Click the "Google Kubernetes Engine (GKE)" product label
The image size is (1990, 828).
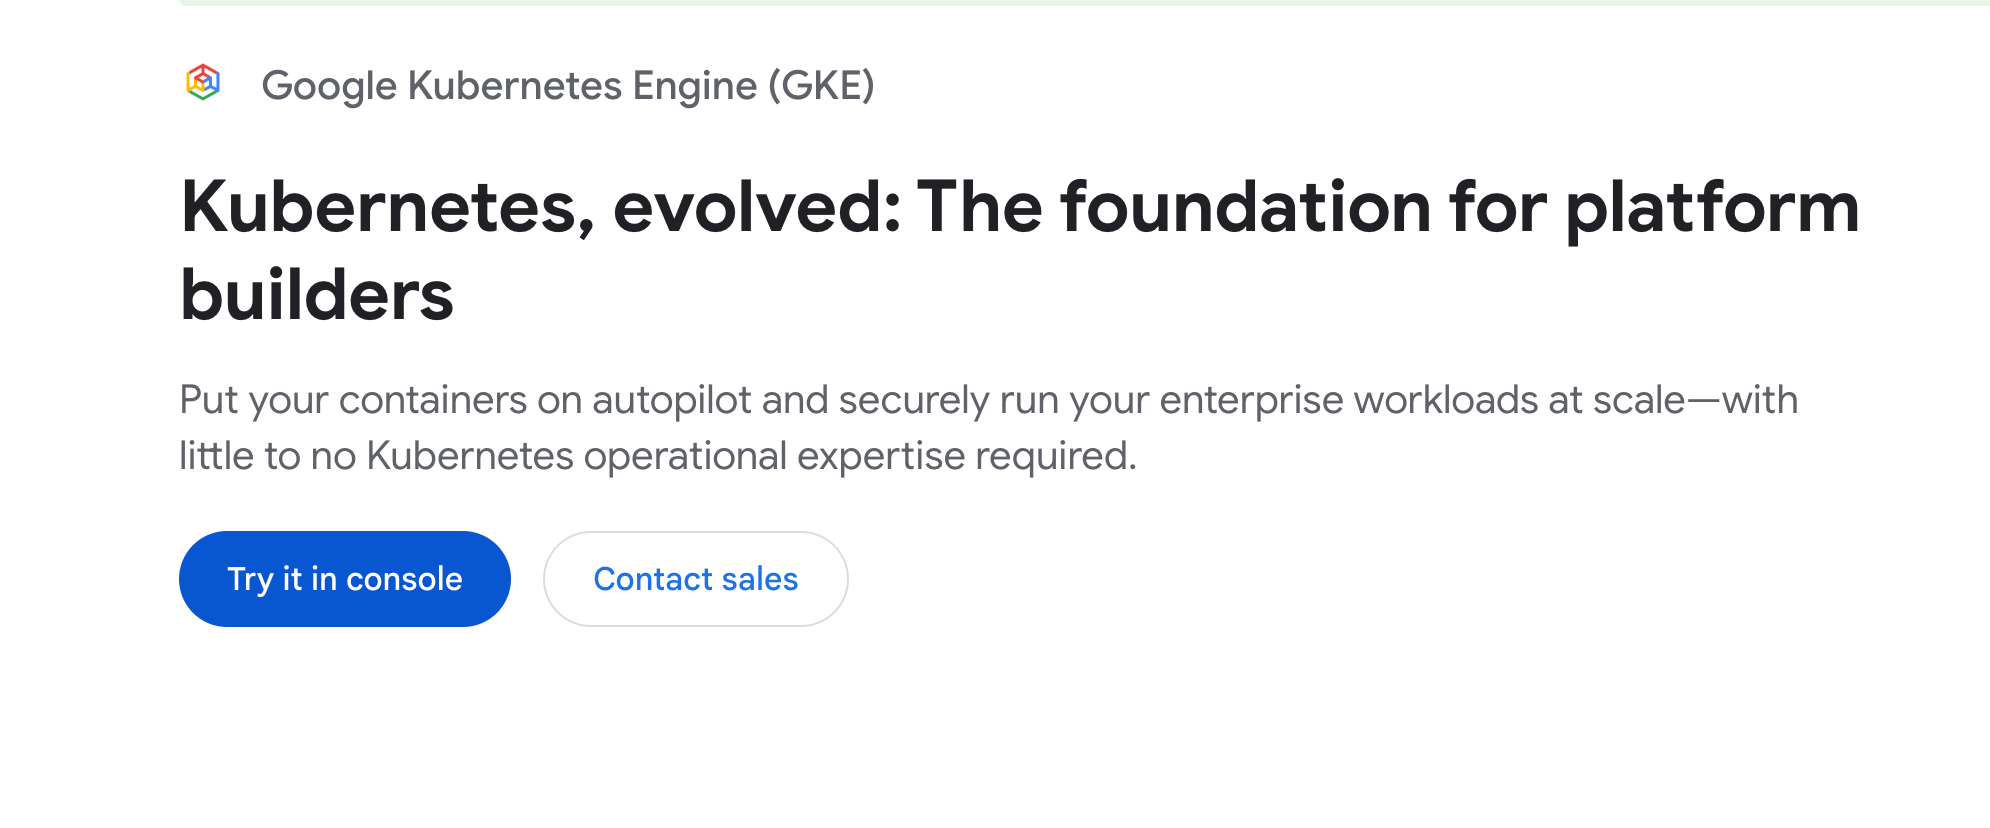[x=567, y=86]
